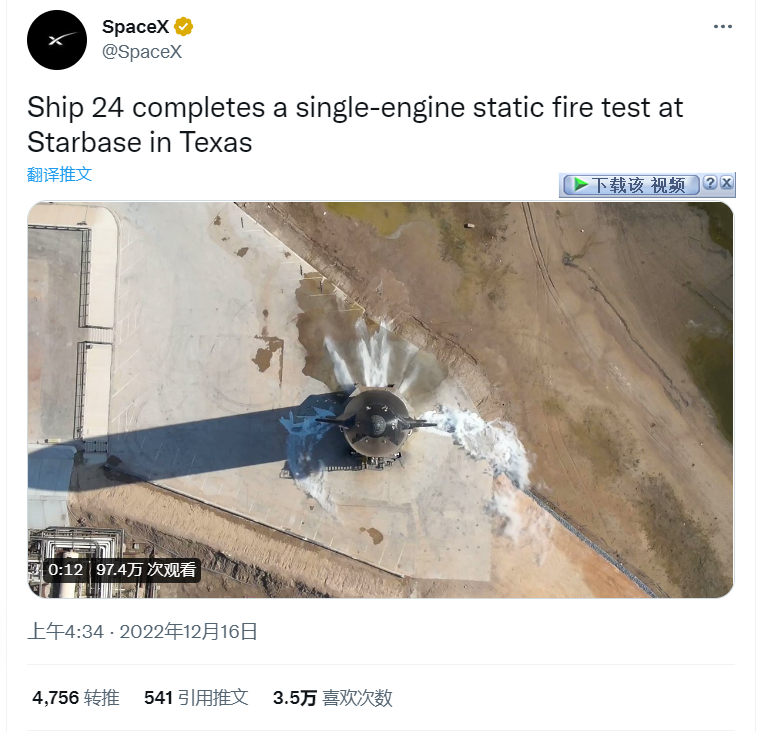757x732 pixels.
Task: Click the 97.4万 次观看 view count
Action: [x=146, y=570]
